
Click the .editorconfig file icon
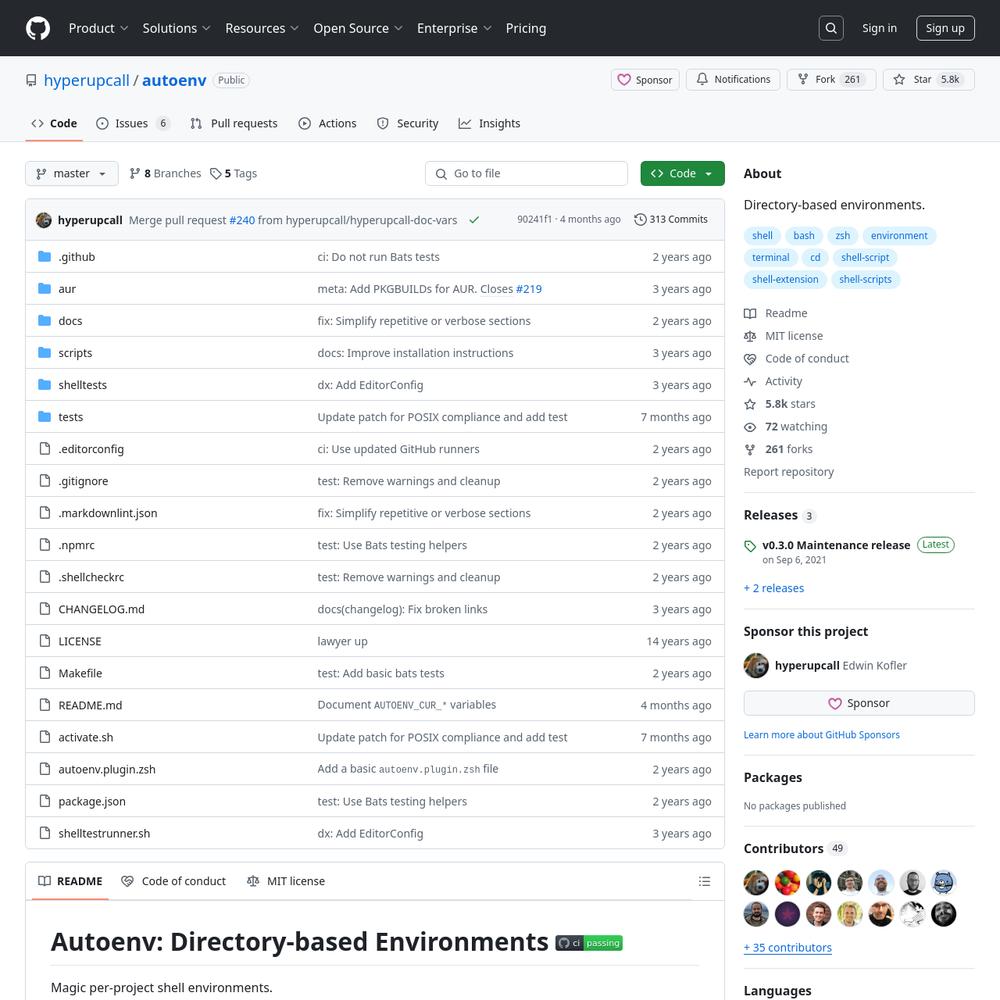[x=45, y=448]
